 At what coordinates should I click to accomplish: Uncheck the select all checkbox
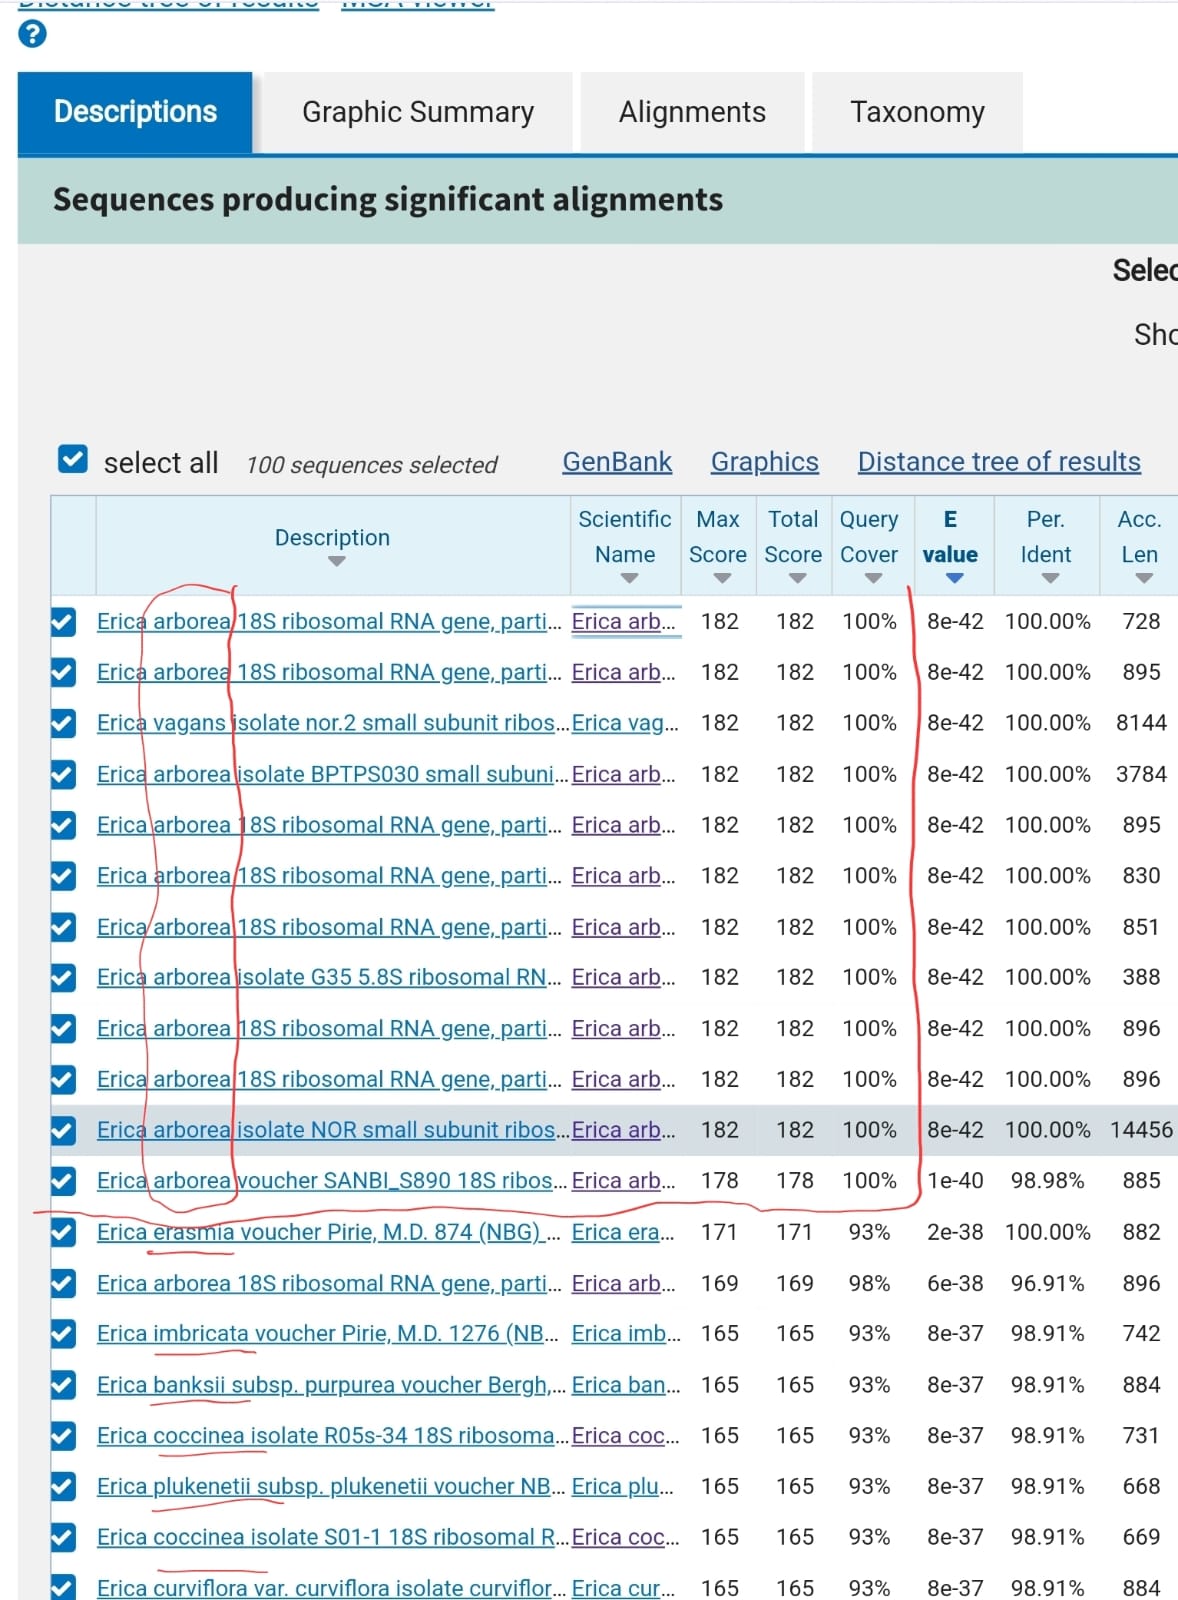pos(73,459)
